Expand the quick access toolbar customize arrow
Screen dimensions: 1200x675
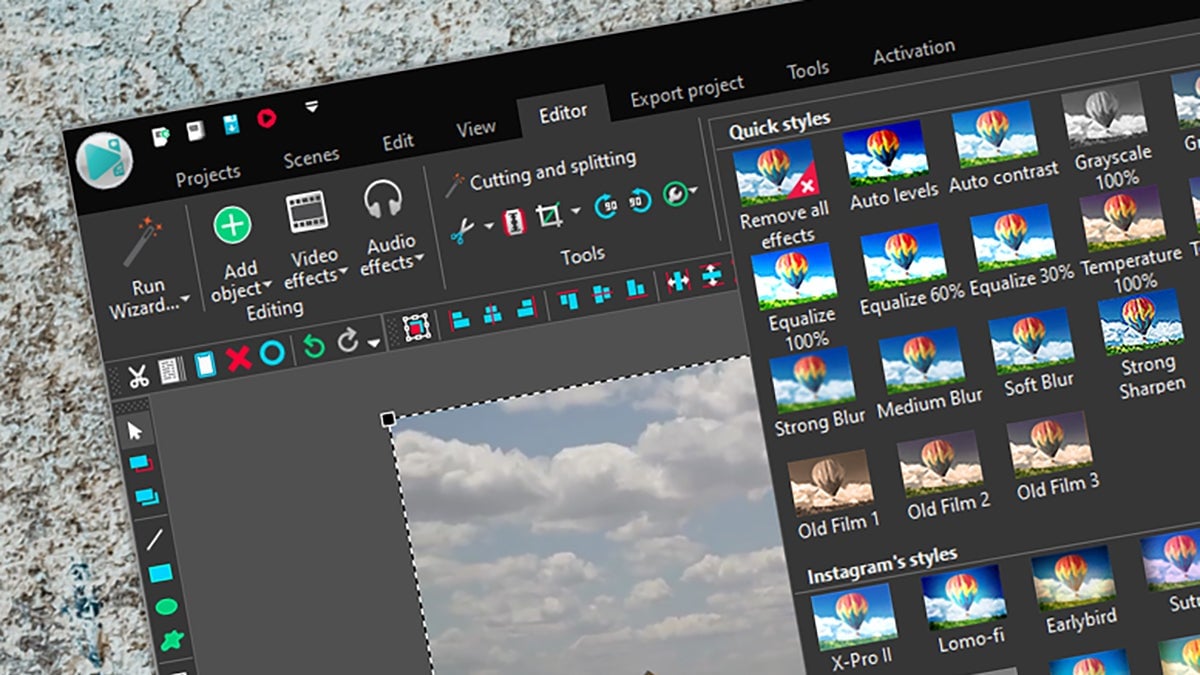click(x=312, y=106)
